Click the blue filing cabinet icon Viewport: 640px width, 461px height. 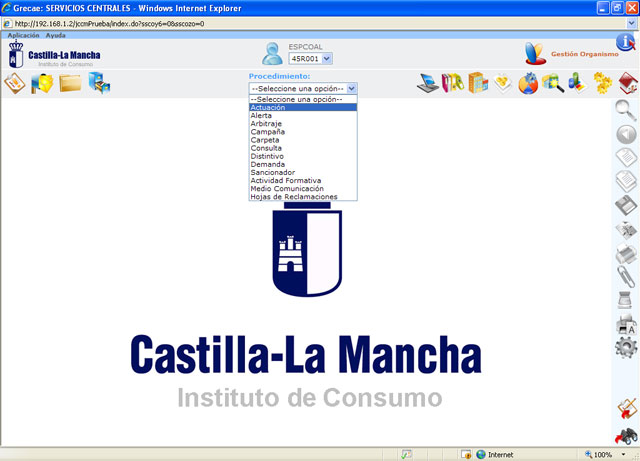pos(99,83)
